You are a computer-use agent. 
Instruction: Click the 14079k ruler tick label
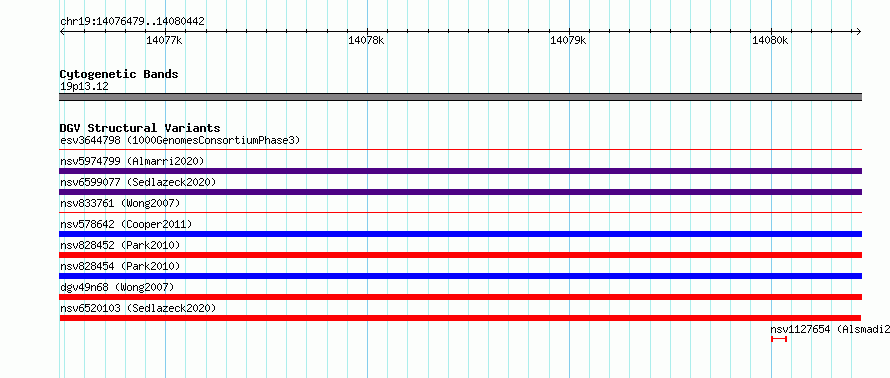tap(568, 40)
